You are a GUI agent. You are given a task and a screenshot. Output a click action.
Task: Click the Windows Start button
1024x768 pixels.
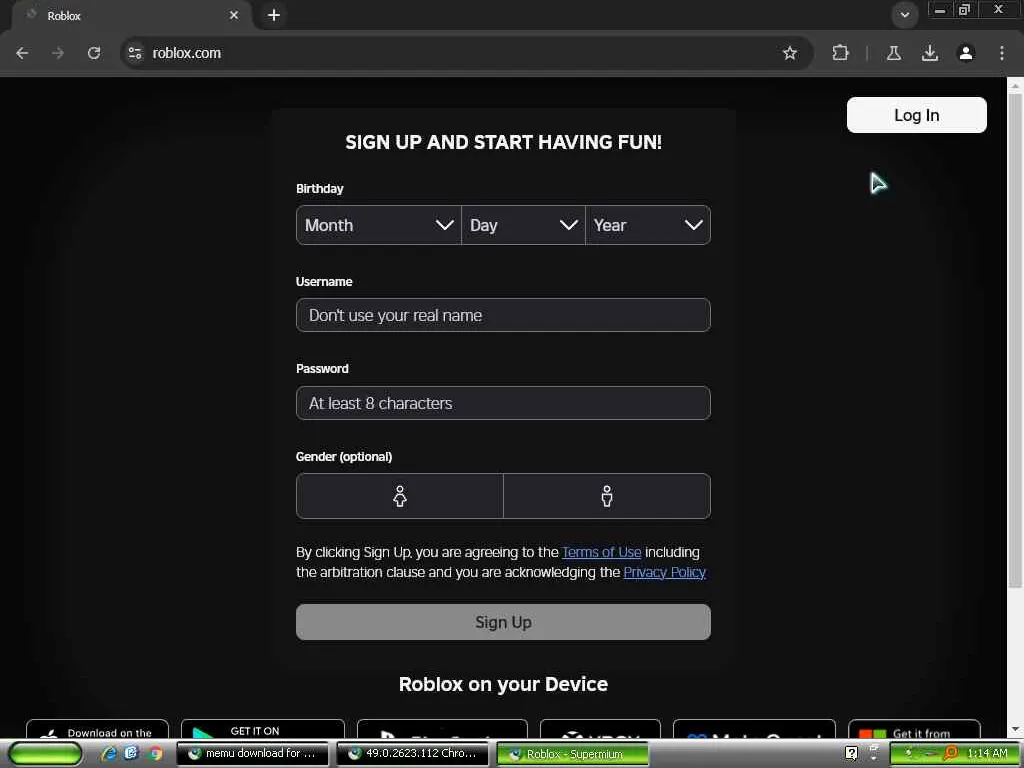tap(46, 754)
